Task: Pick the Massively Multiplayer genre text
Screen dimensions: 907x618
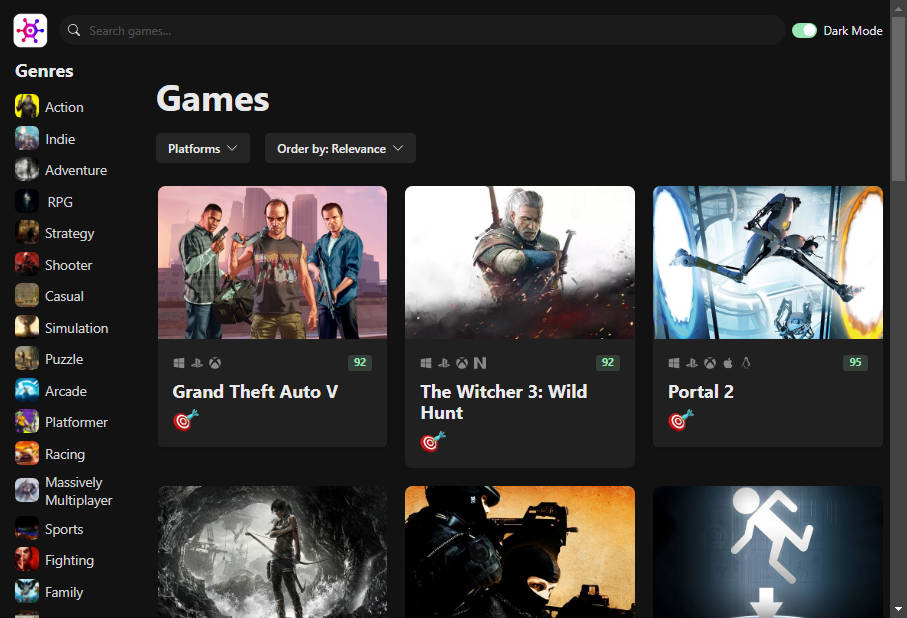Action: [x=79, y=491]
